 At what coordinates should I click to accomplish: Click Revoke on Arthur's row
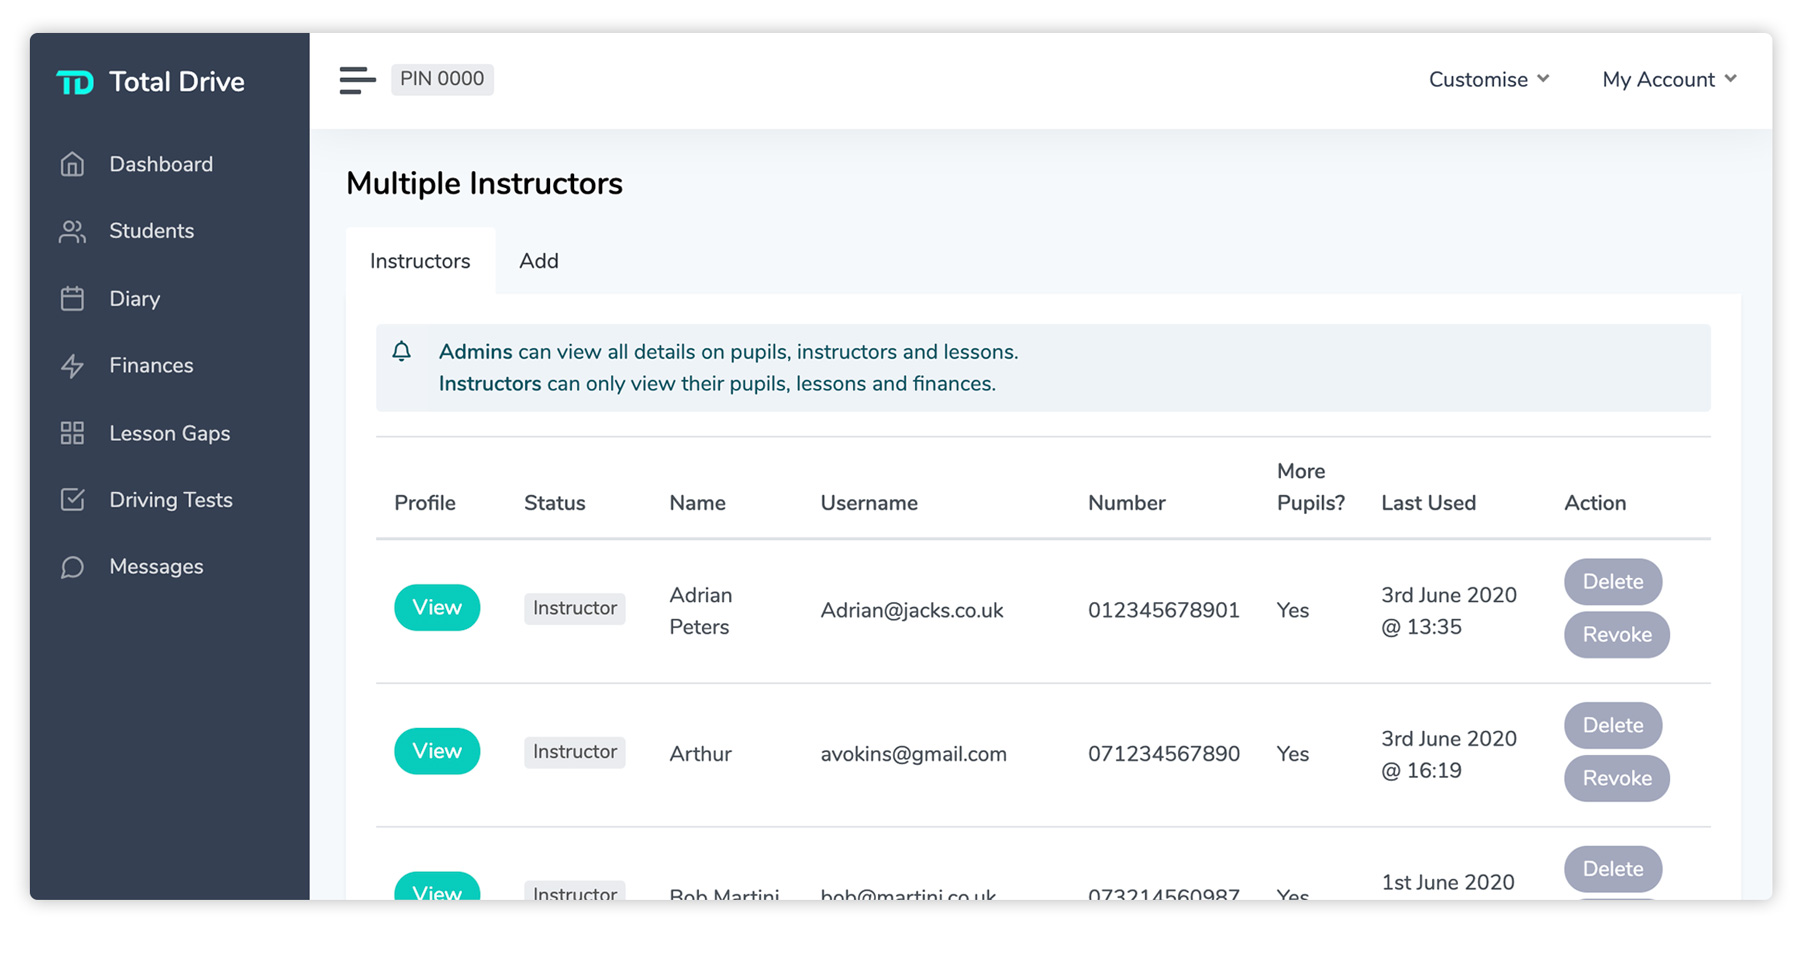[x=1616, y=778]
